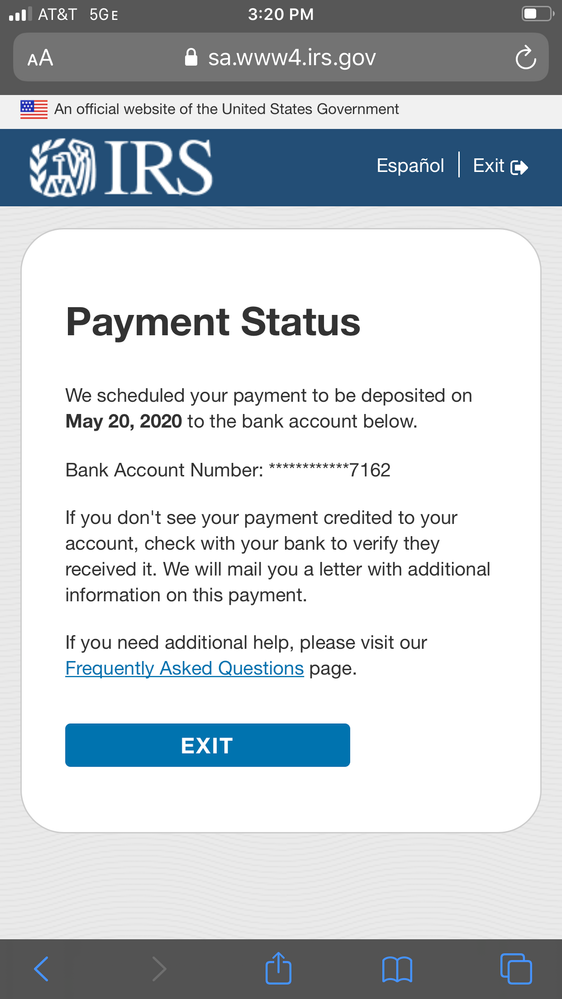The image size is (562, 999).
Task: Tap the US flag icon
Action: point(34,109)
